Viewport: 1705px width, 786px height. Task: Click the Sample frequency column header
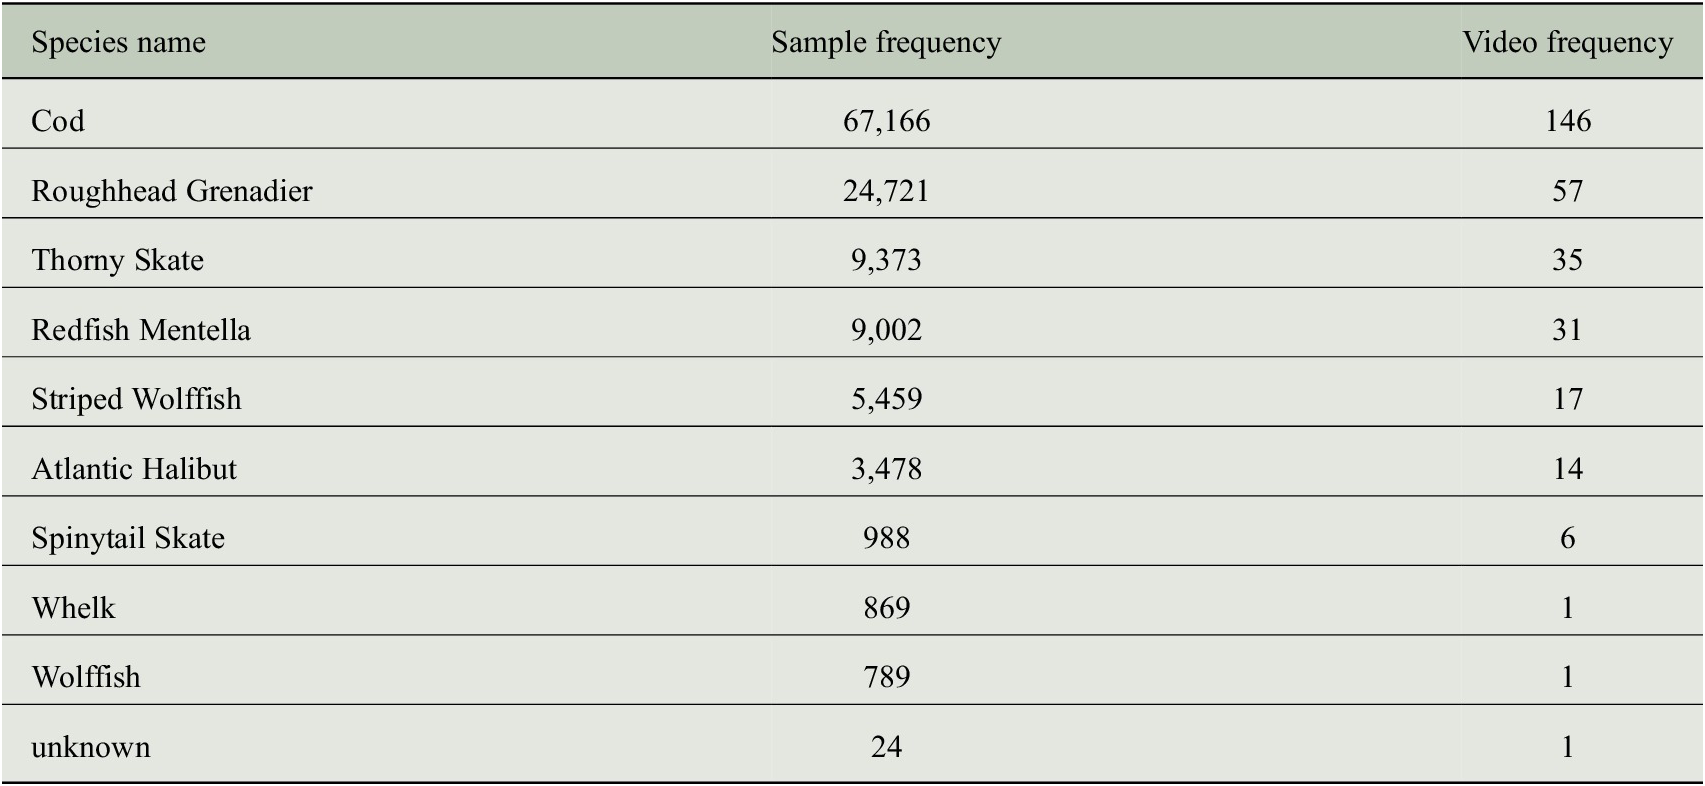coord(886,42)
